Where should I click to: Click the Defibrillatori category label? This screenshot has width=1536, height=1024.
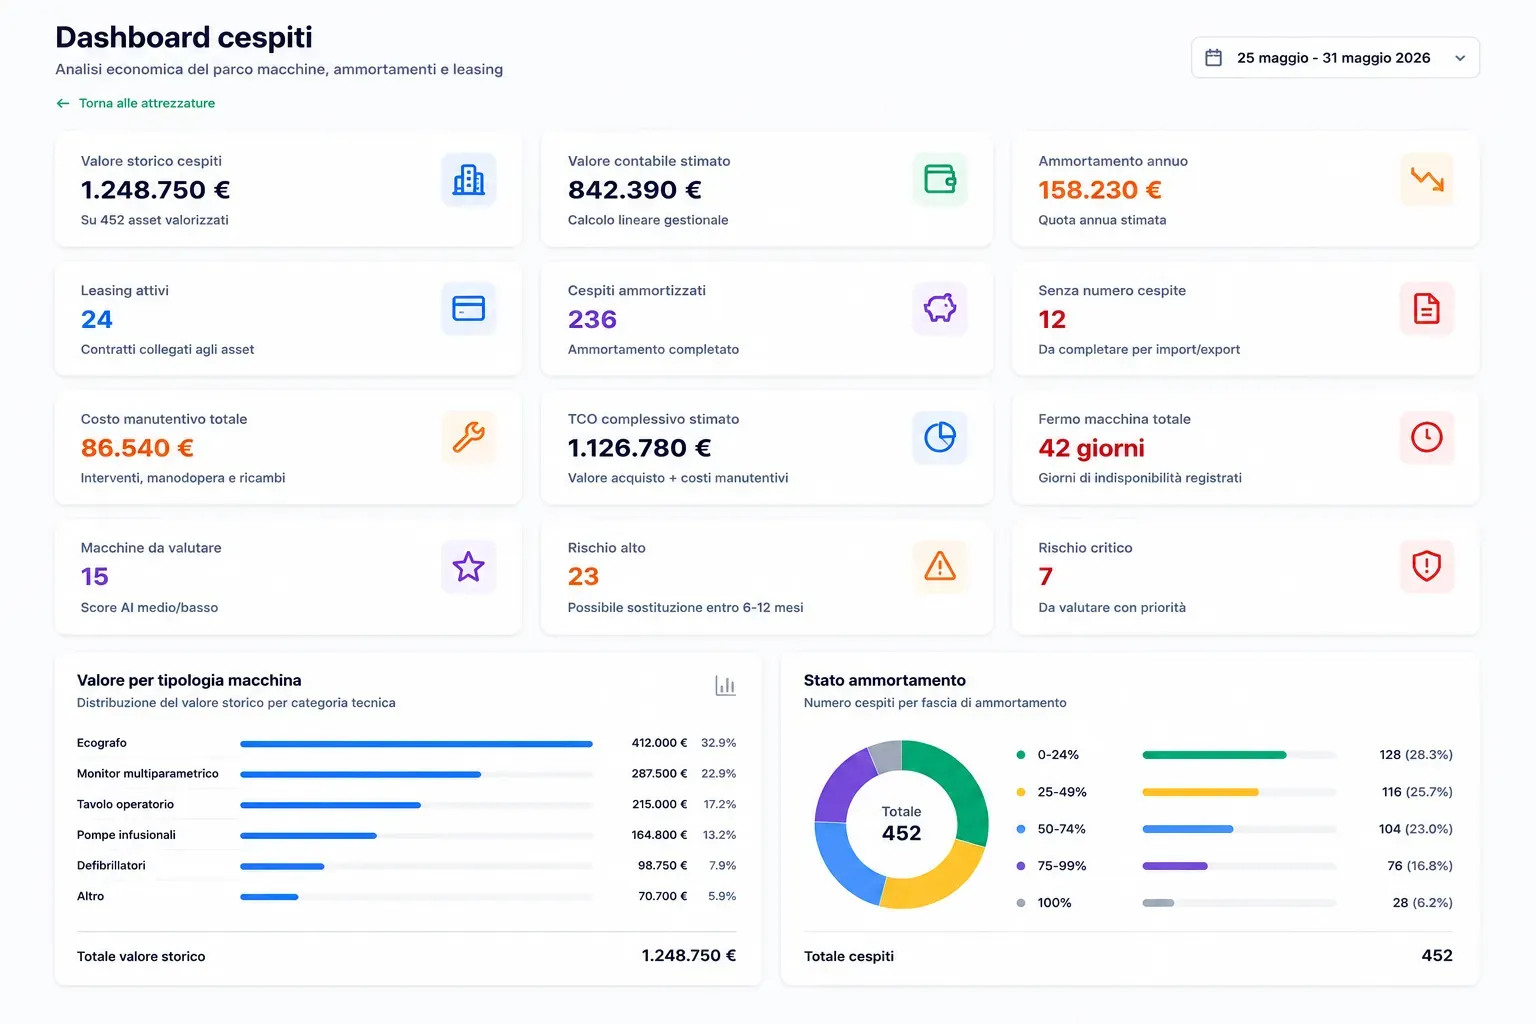point(111,866)
